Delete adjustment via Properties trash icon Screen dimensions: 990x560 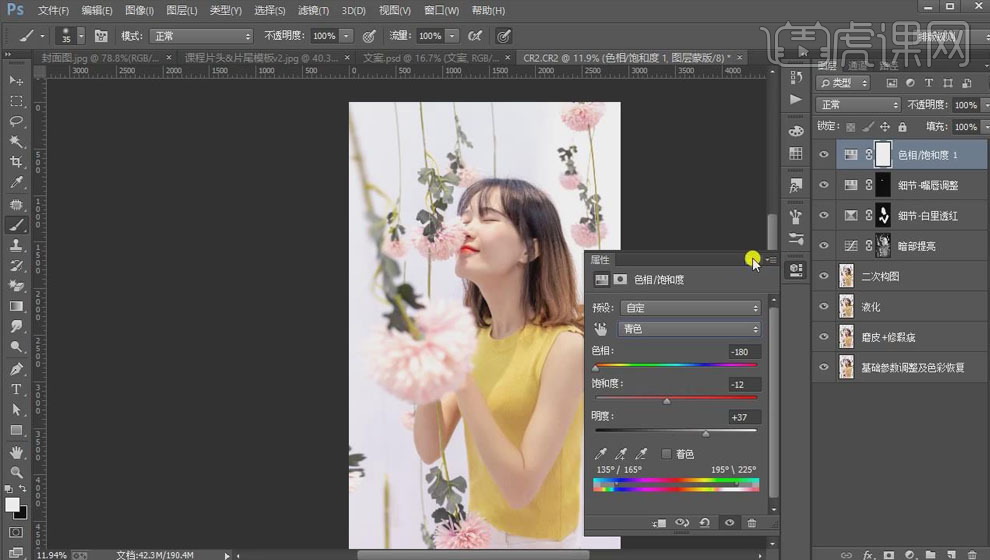click(752, 523)
